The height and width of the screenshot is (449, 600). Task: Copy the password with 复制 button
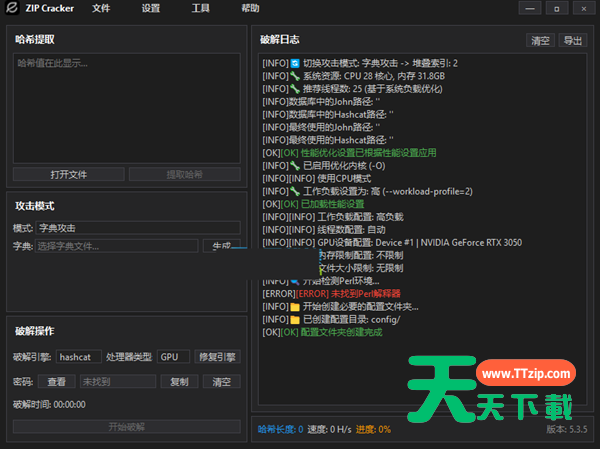(x=178, y=382)
